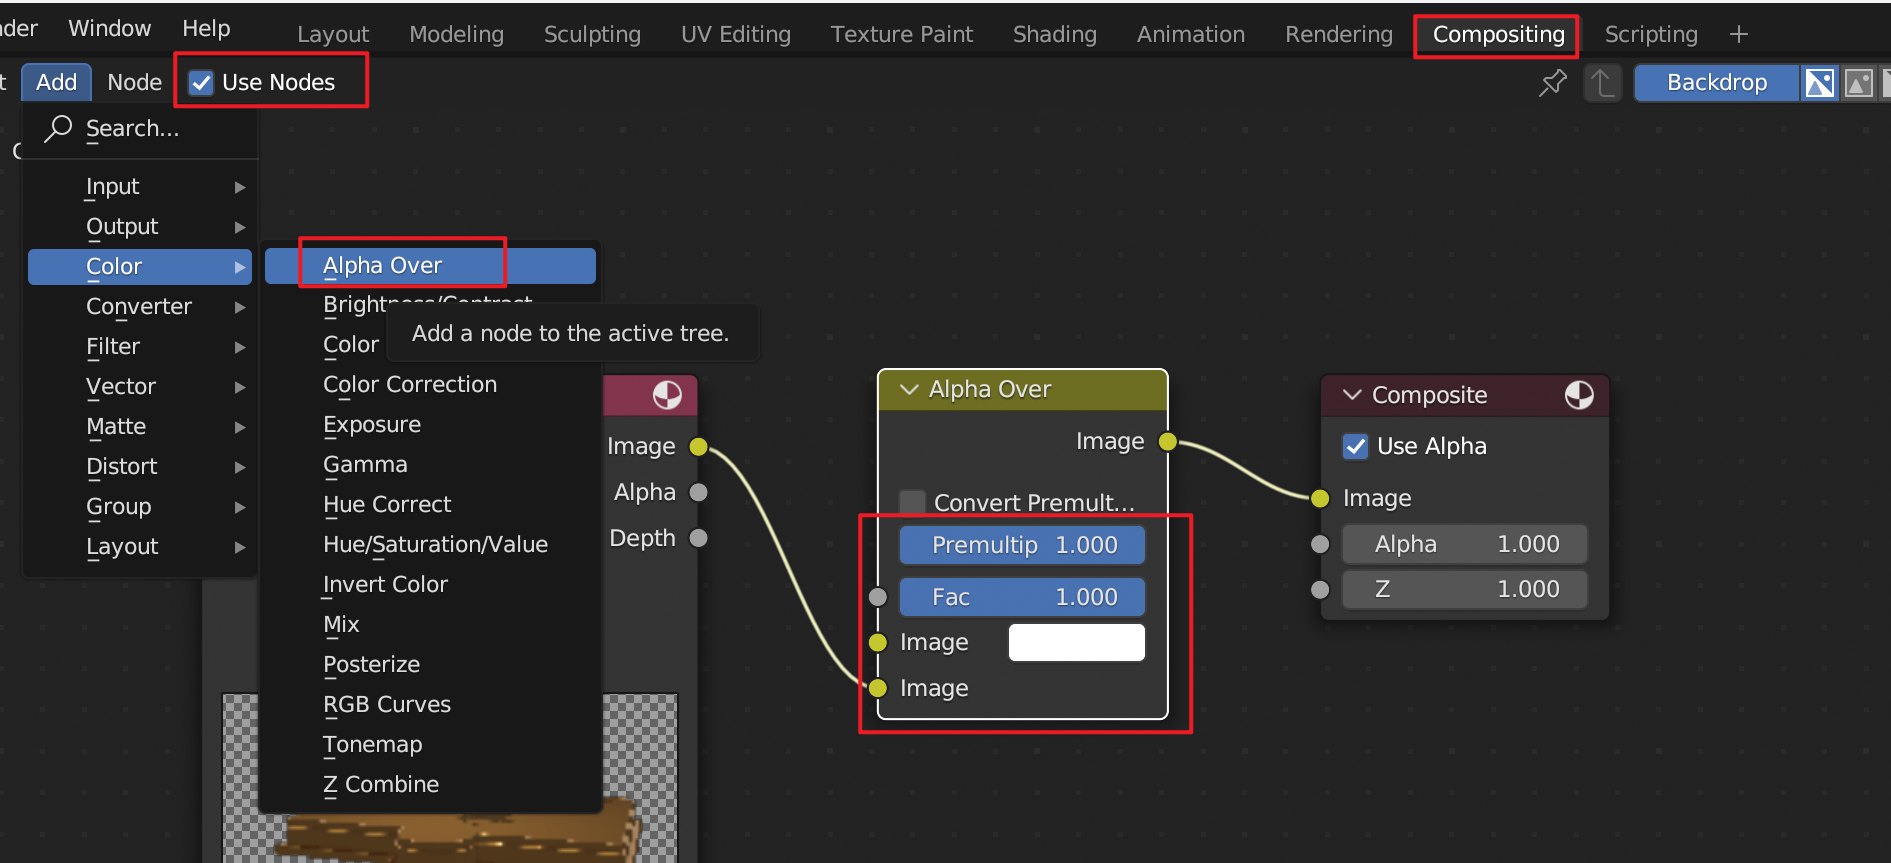Click the magnifier icon beside Search
This screenshot has width=1891, height=863.
pos(58,128)
